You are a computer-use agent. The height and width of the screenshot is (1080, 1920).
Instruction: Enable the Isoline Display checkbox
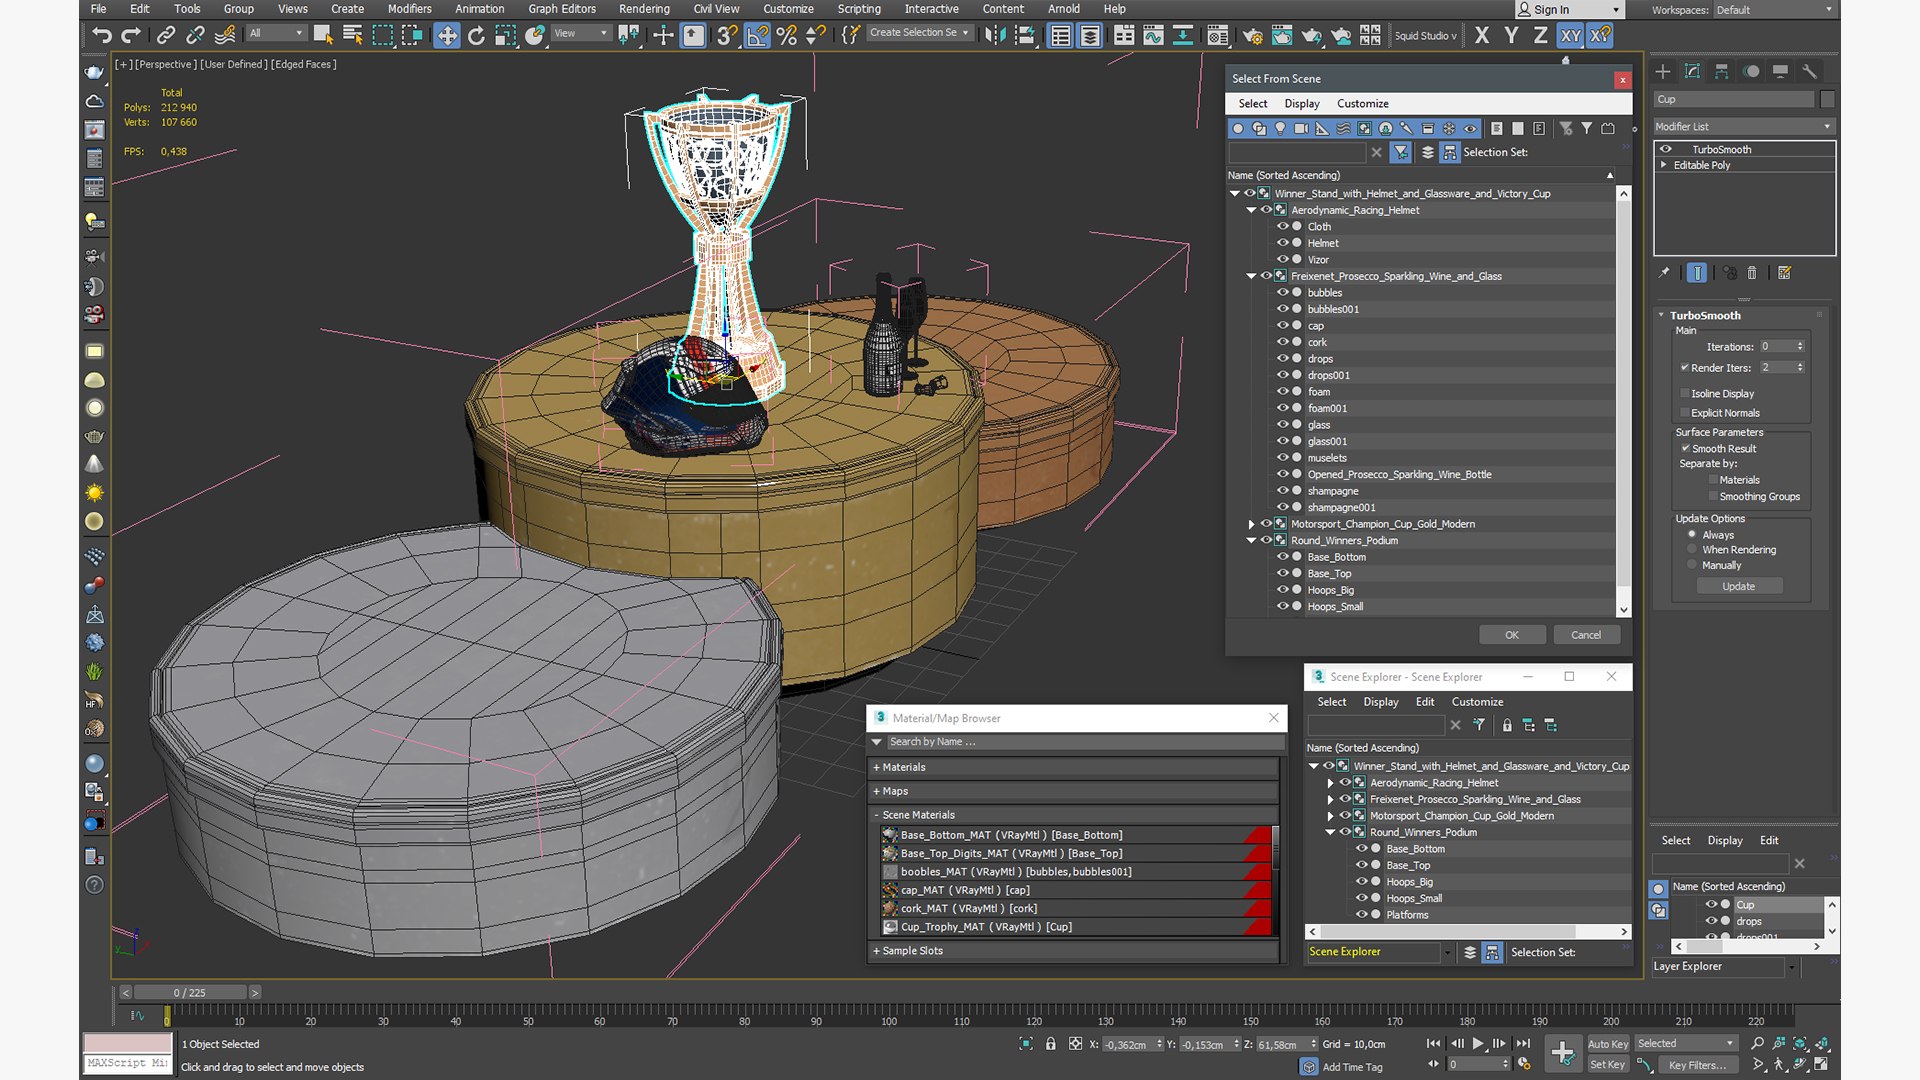point(1685,393)
